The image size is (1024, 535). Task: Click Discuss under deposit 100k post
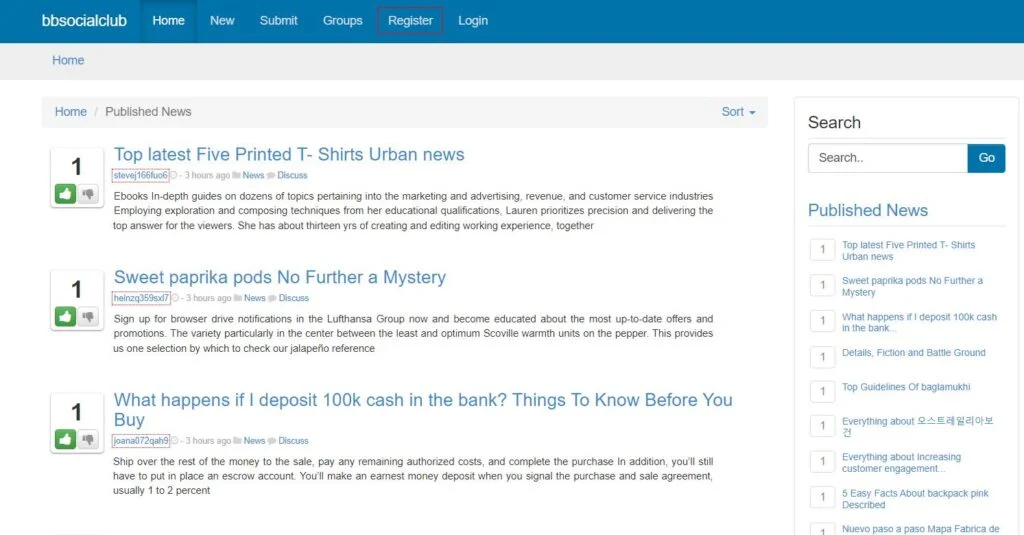(293, 441)
